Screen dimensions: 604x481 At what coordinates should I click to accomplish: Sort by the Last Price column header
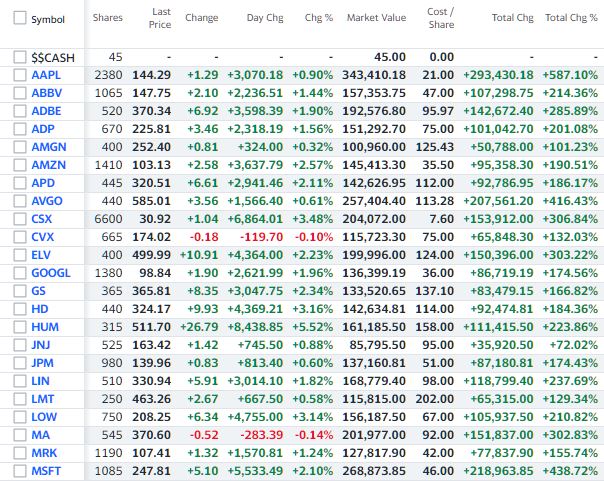coord(161,19)
